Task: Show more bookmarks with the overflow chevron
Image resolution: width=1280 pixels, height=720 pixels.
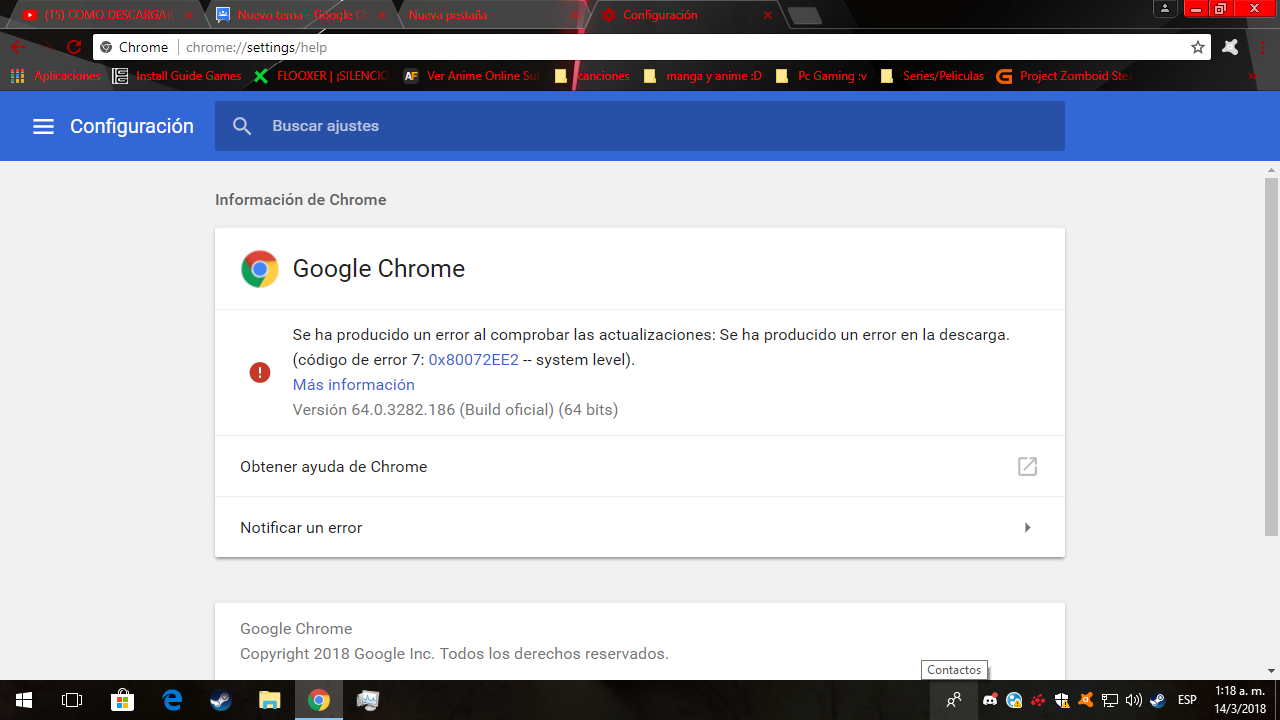Action: pyautogui.click(x=1253, y=76)
